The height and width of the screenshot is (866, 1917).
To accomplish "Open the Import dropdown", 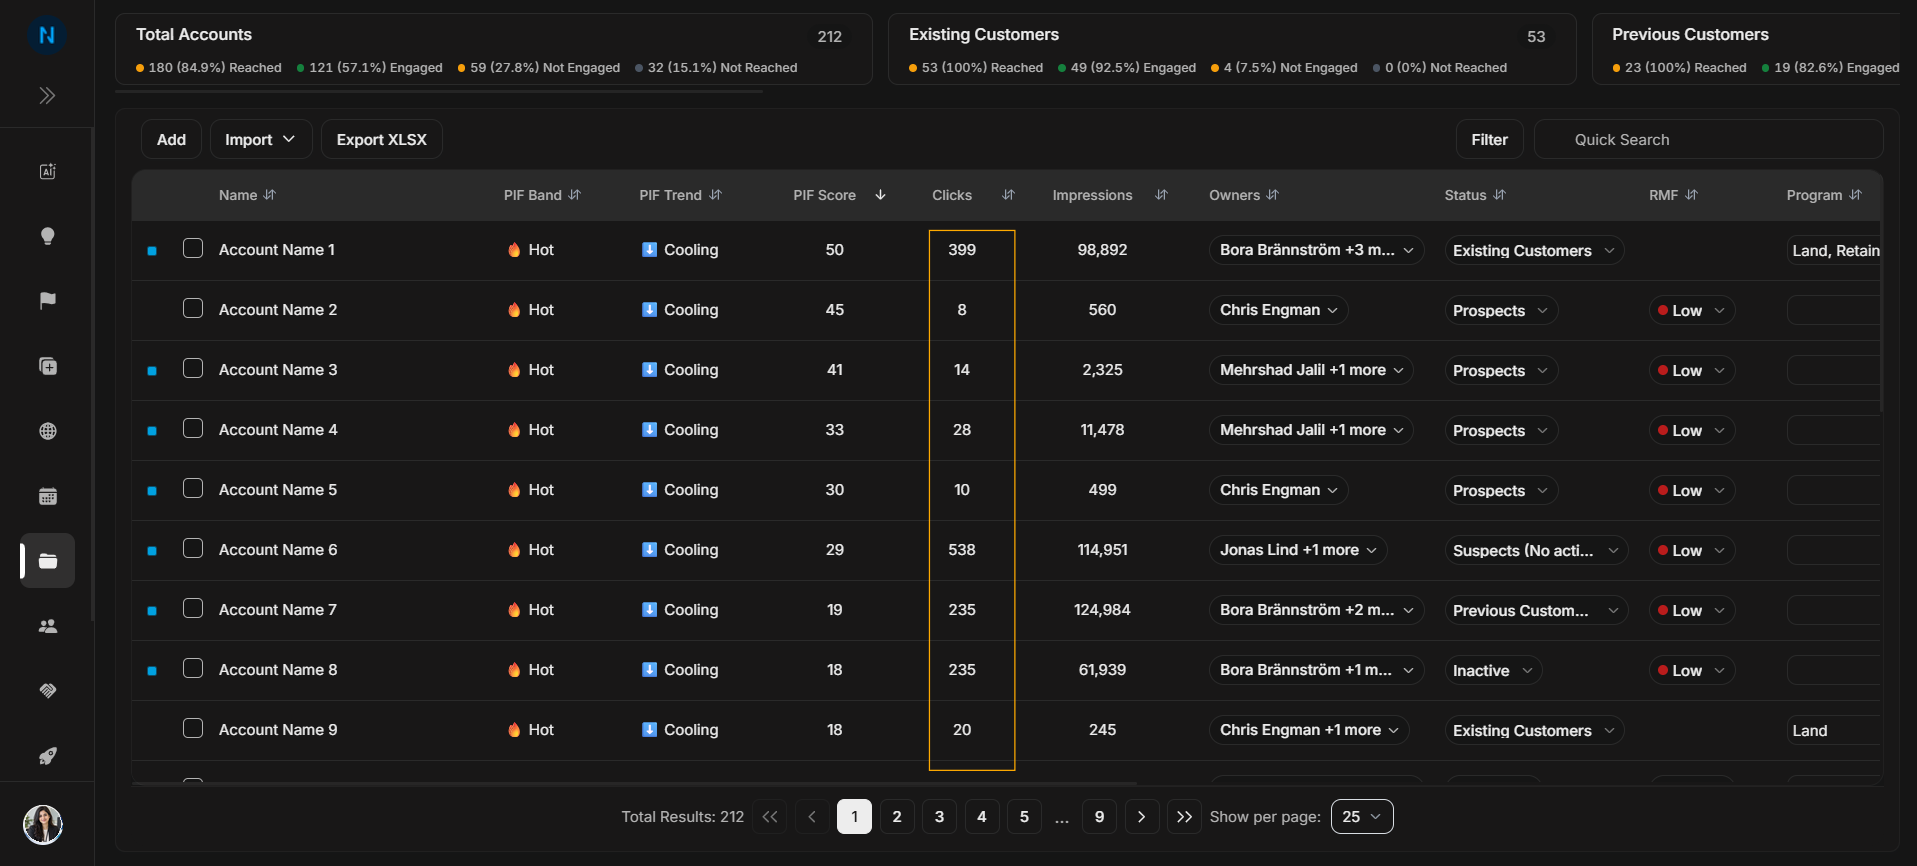I will (x=260, y=139).
